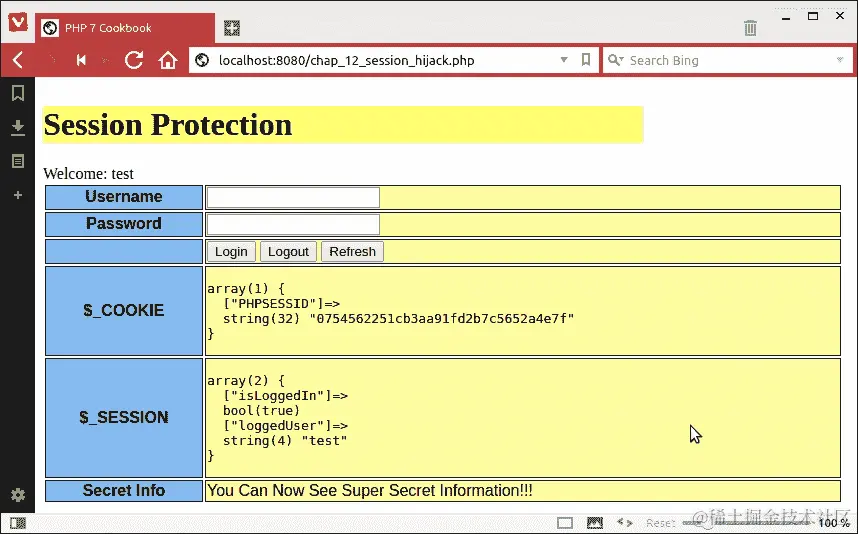Toggle the side panel from status bar
Image resolution: width=858 pixels, height=534 pixels.
pyautogui.click(x=18, y=523)
